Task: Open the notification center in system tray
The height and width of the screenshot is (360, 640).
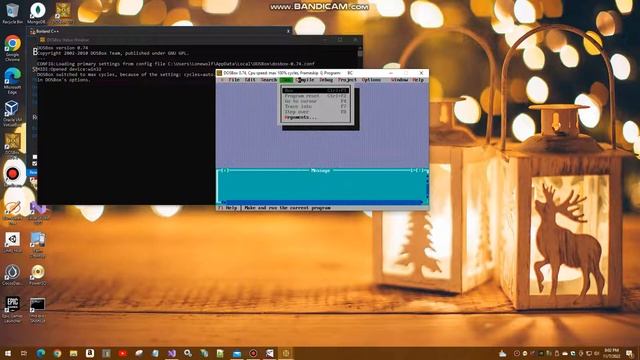Action: pos(630,353)
